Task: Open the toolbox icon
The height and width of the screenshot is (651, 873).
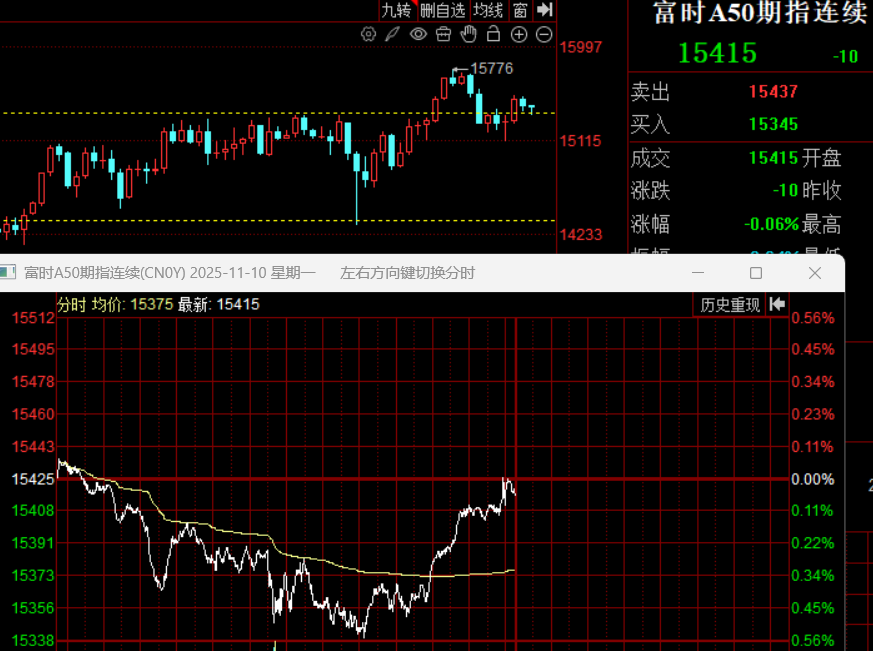Action: tap(443, 34)
